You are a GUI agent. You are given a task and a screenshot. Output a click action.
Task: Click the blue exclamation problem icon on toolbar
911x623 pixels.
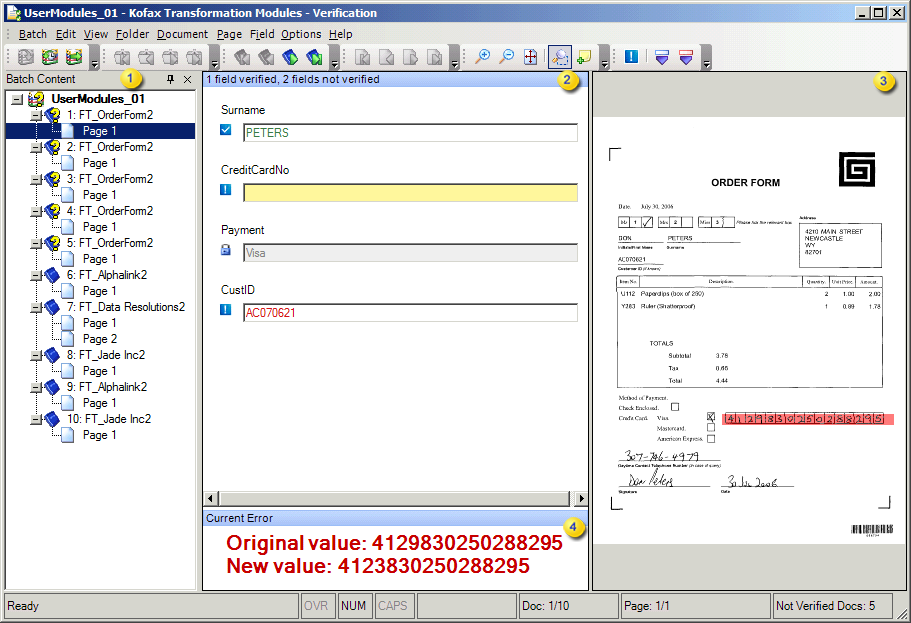631,57
